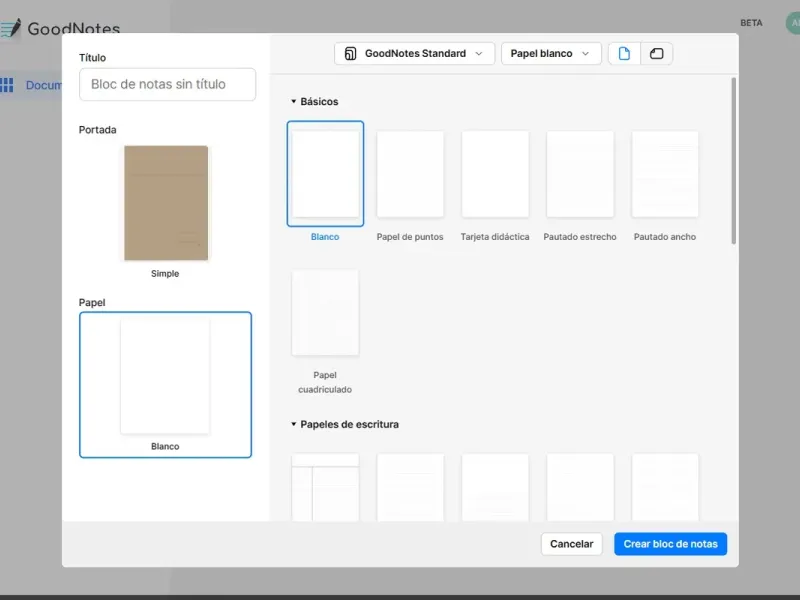The height and width of the screenshot is (600, 800).
Task: Choose the Pautado estrecho template
Action: click(580, 174)
